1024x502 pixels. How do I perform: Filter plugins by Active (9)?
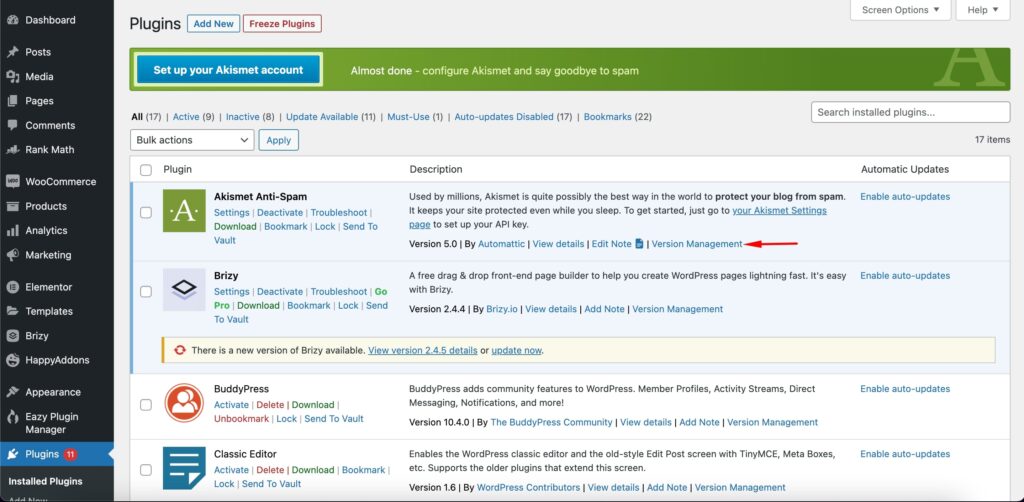point(193,117)
